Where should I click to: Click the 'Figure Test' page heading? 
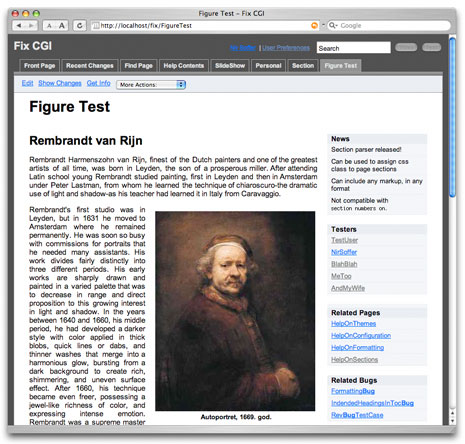pyautogui.click(x=69, y=107)
